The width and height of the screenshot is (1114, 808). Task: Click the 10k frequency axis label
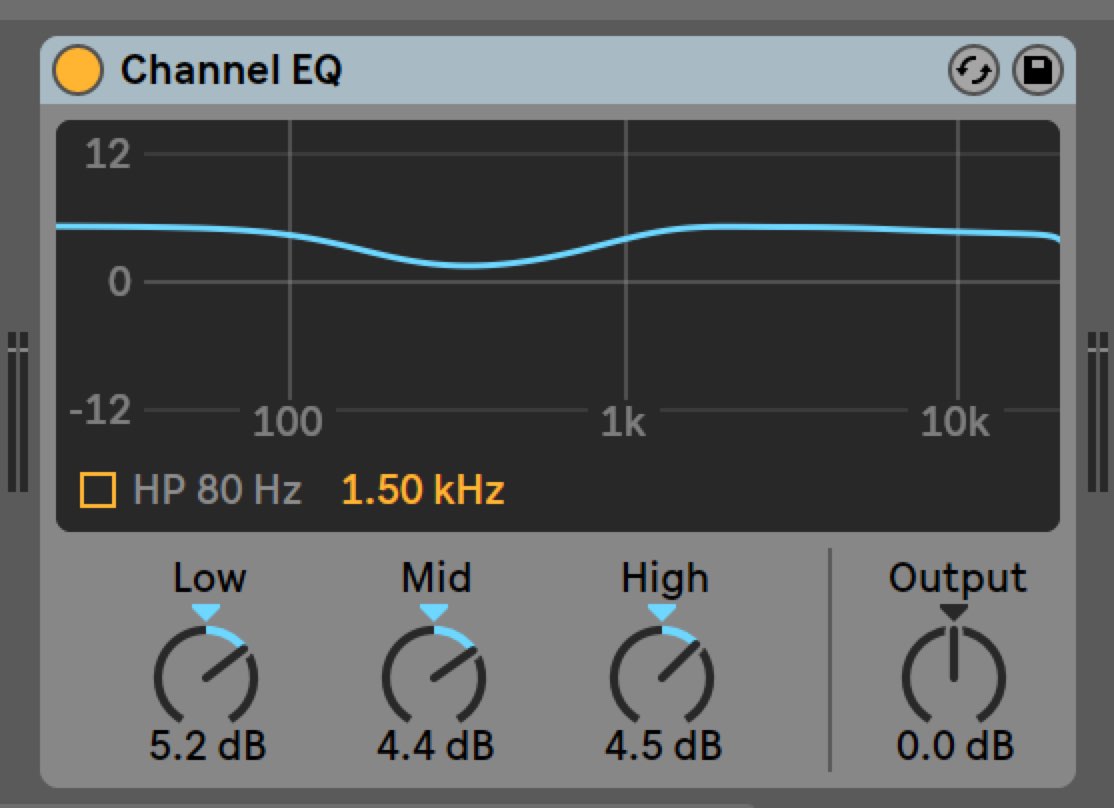coord(954,421)
